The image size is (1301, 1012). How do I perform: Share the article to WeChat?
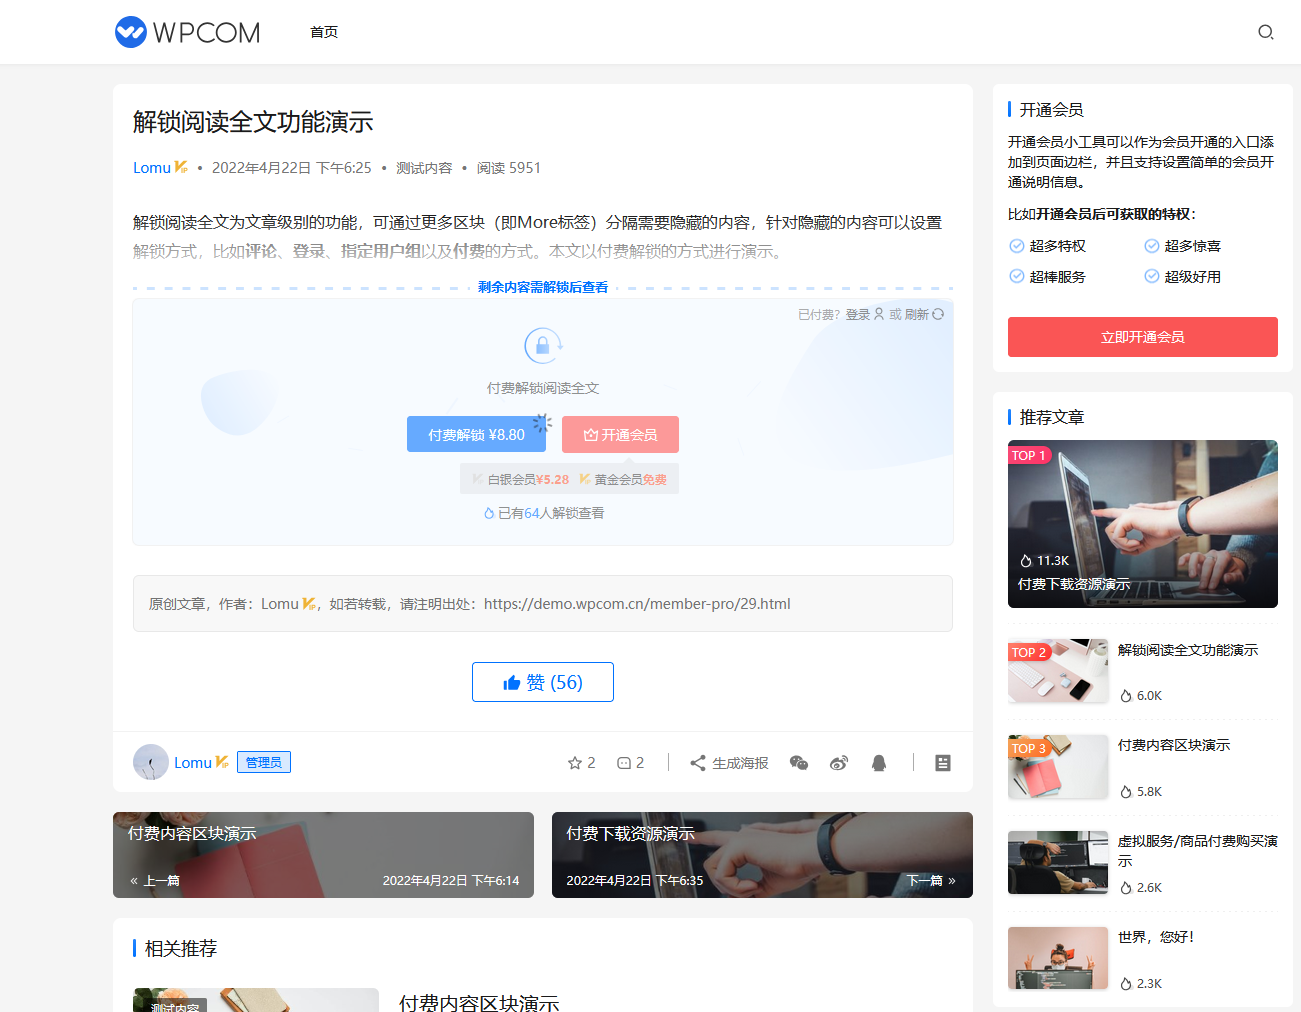click(798, 763)
